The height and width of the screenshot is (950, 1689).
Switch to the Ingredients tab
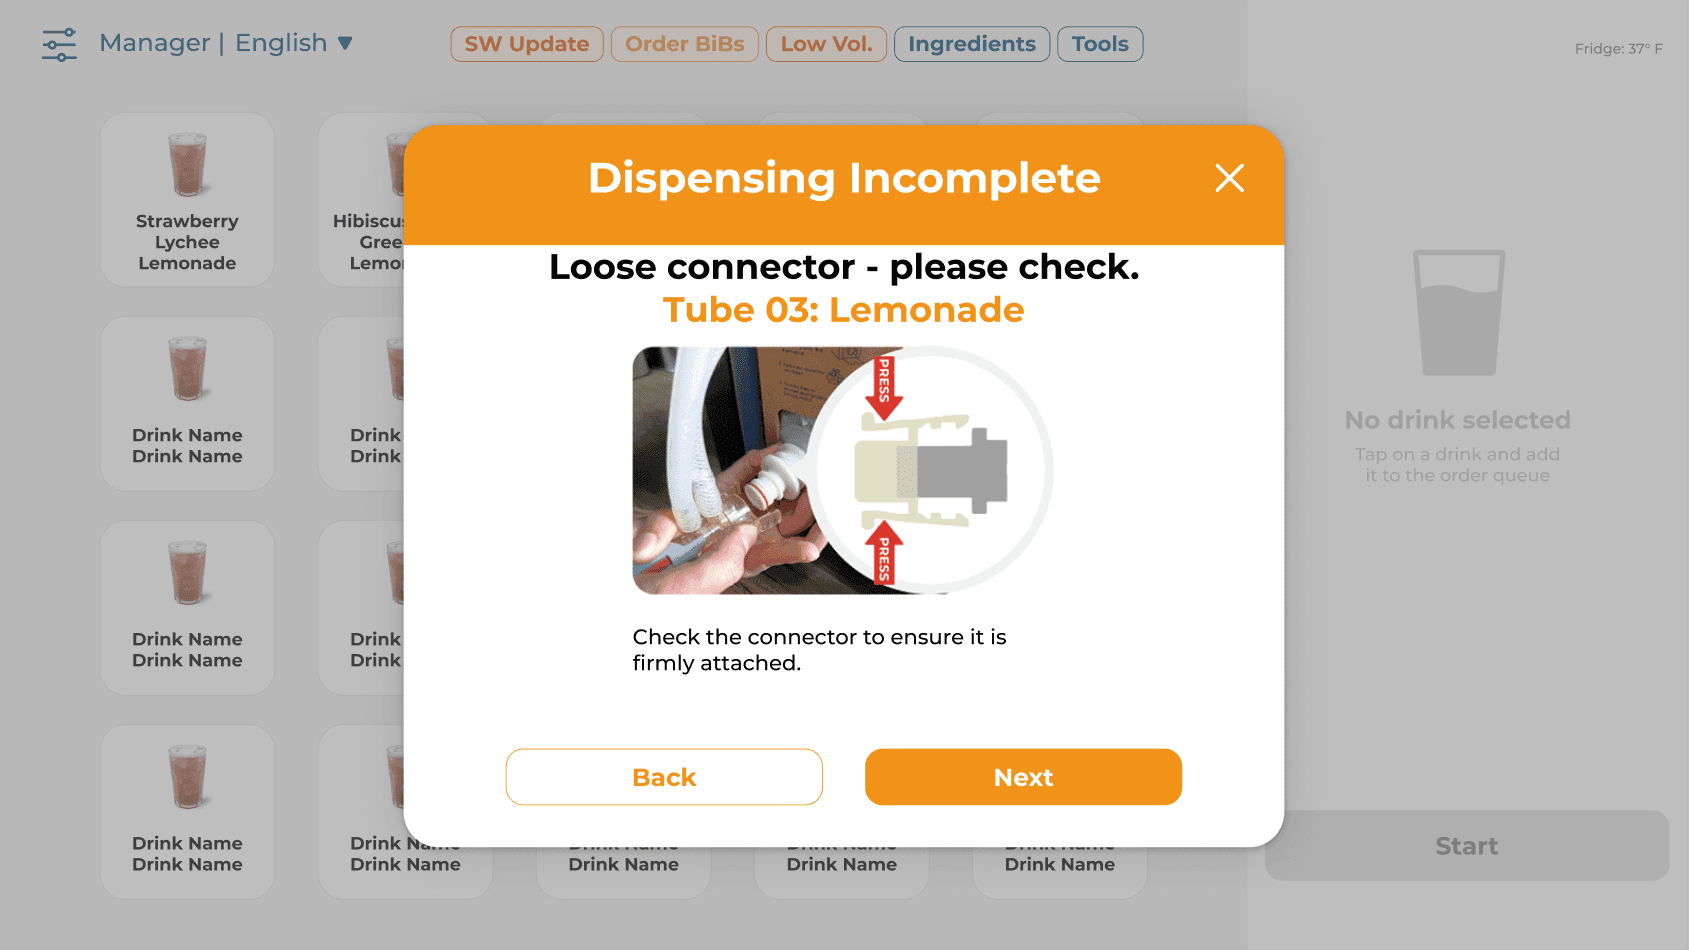pyautogui.click(x=972, y=44)
